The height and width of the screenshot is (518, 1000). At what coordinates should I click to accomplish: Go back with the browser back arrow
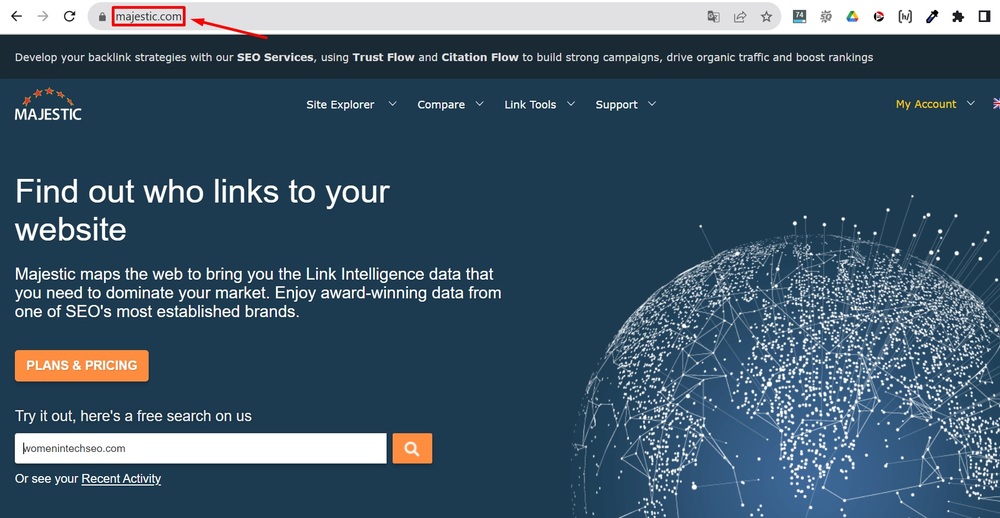point(17,17)
